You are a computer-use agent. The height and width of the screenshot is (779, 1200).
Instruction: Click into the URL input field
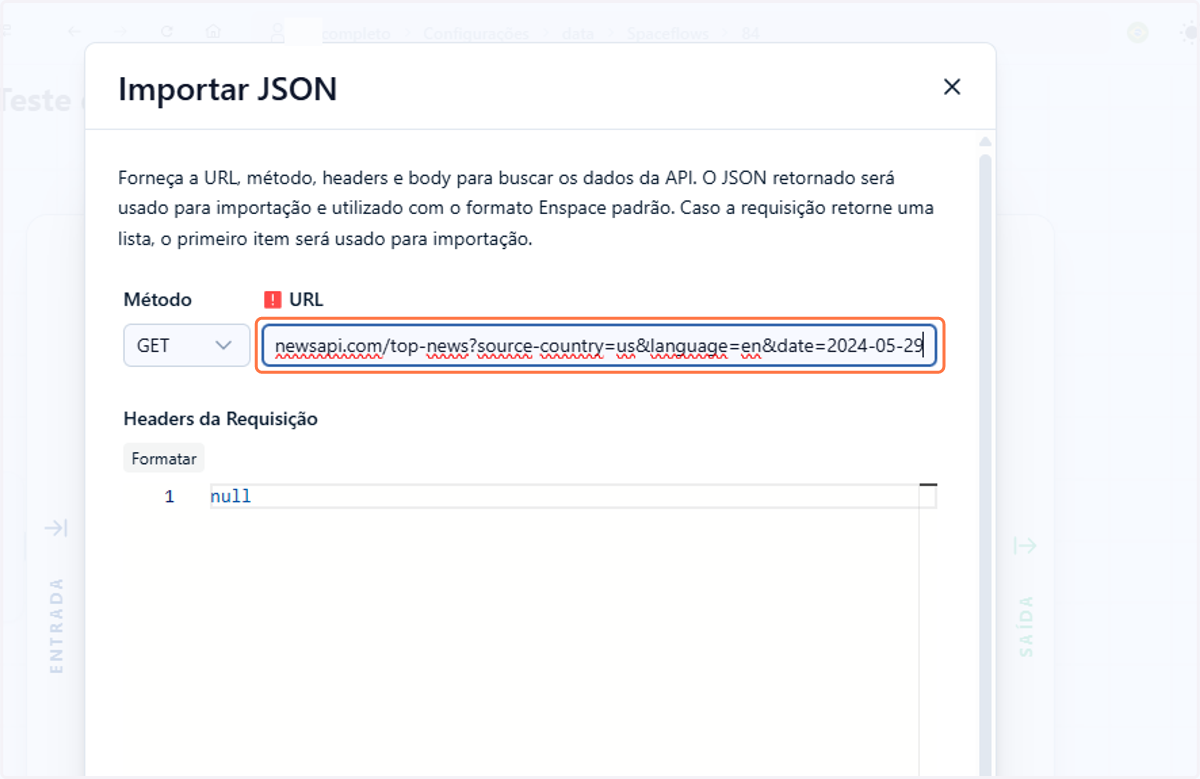pyautogui.click(x=600, y=346)
